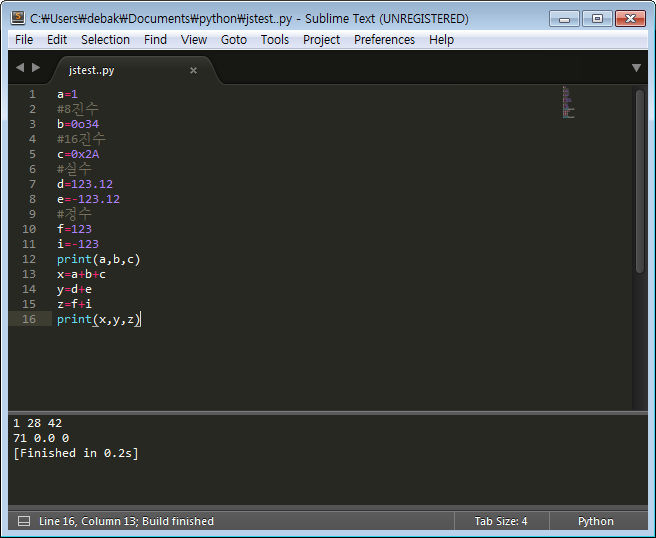
Task: Place cursor in i=-123
Action: (x=78, y=244)
